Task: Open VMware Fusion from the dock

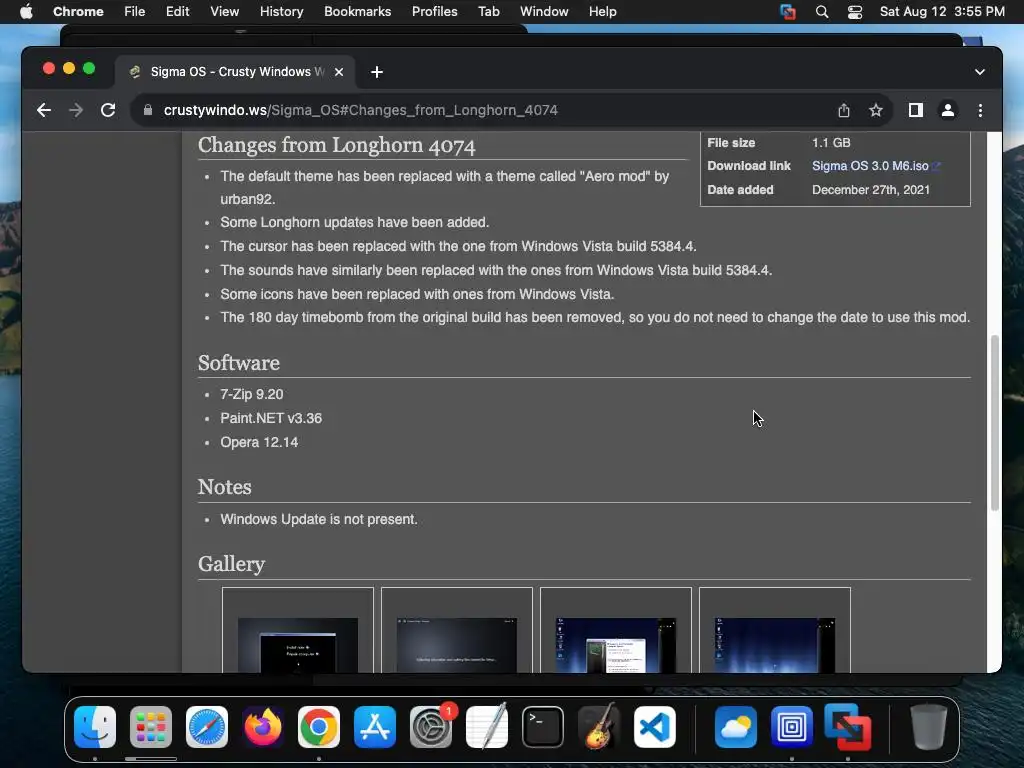Action: tap(848, 727)
